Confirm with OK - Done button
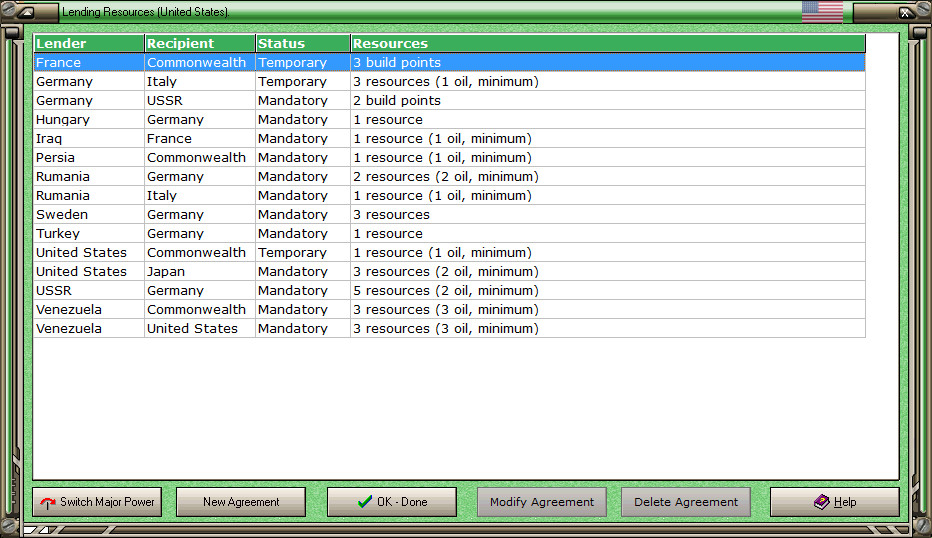 [392, 502]
